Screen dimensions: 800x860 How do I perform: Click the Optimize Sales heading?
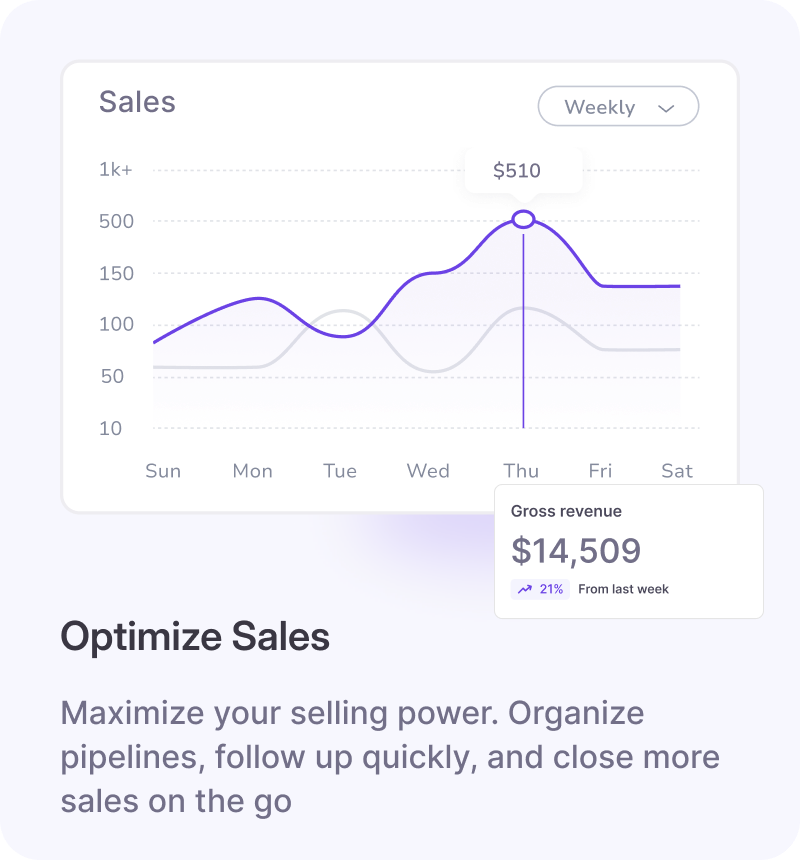coord(196,637)
